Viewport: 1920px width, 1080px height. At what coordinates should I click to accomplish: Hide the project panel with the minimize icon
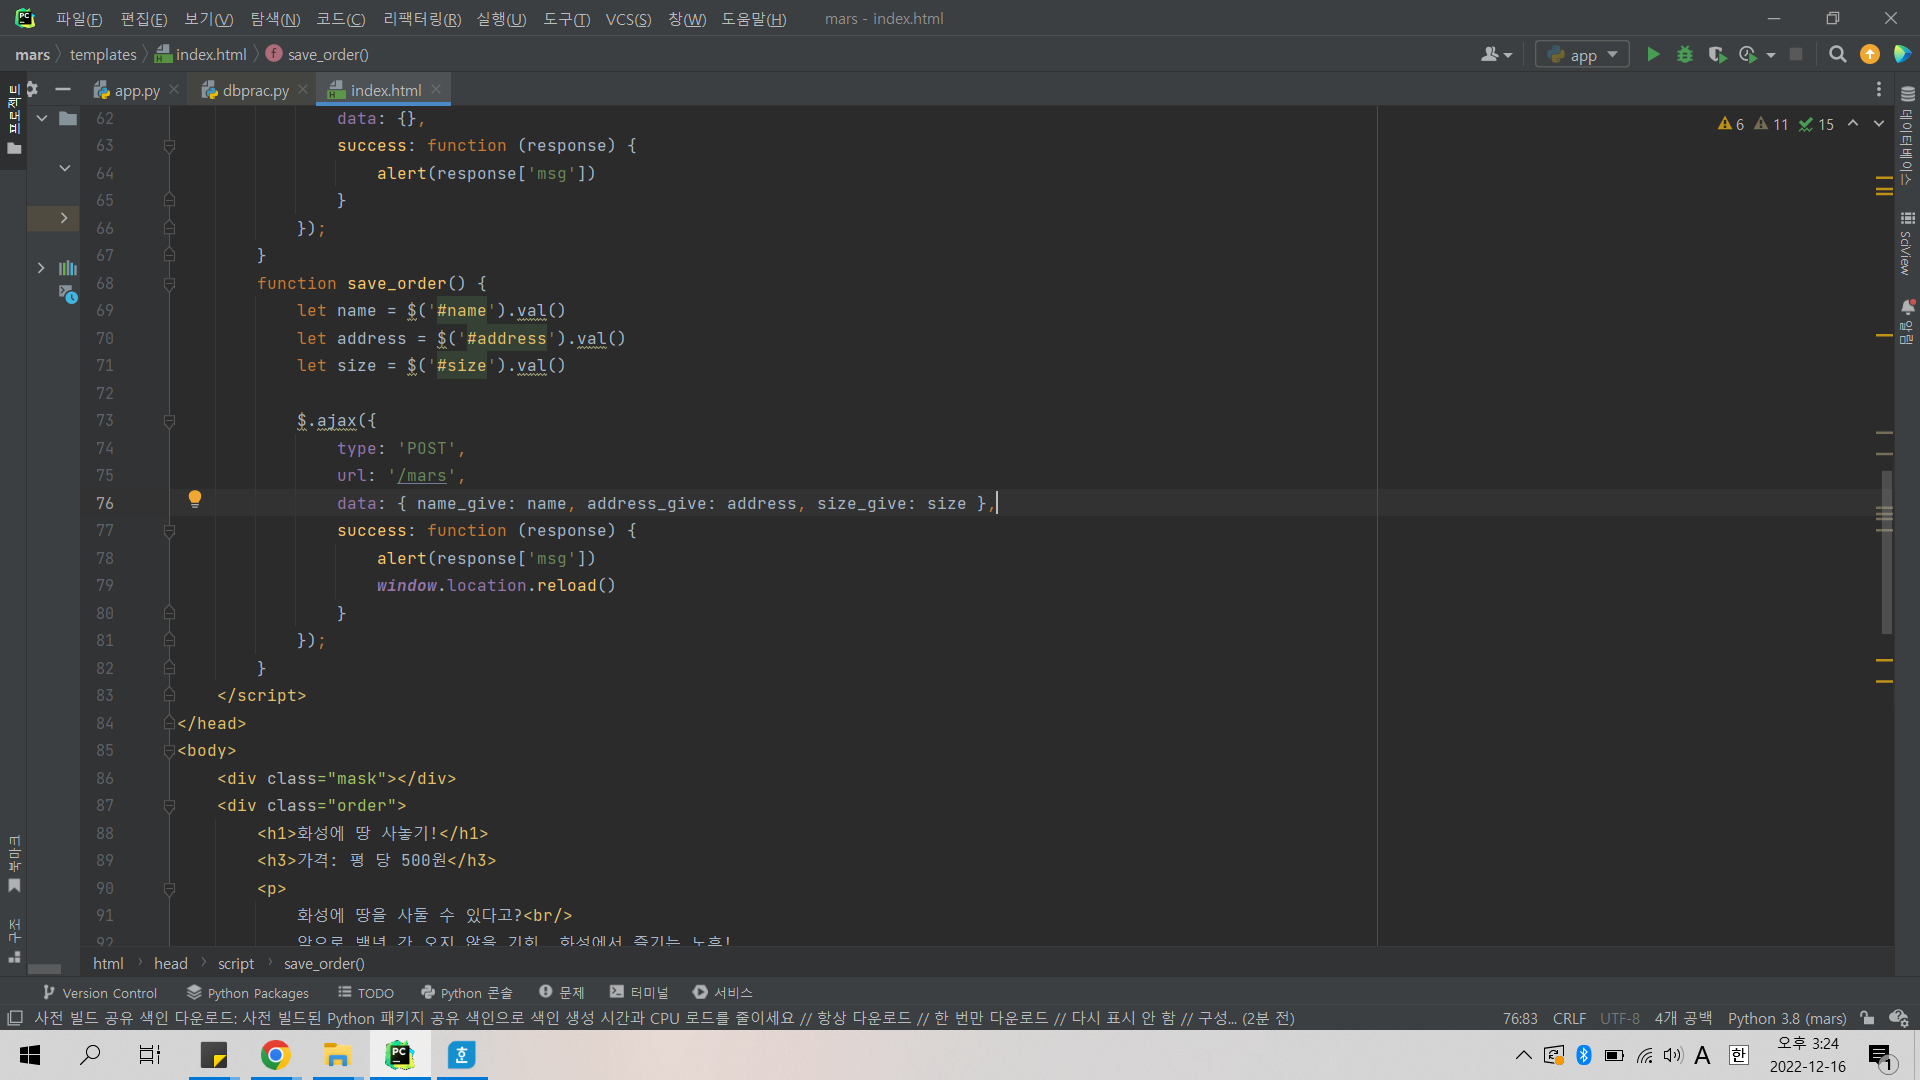pos(63,89)
